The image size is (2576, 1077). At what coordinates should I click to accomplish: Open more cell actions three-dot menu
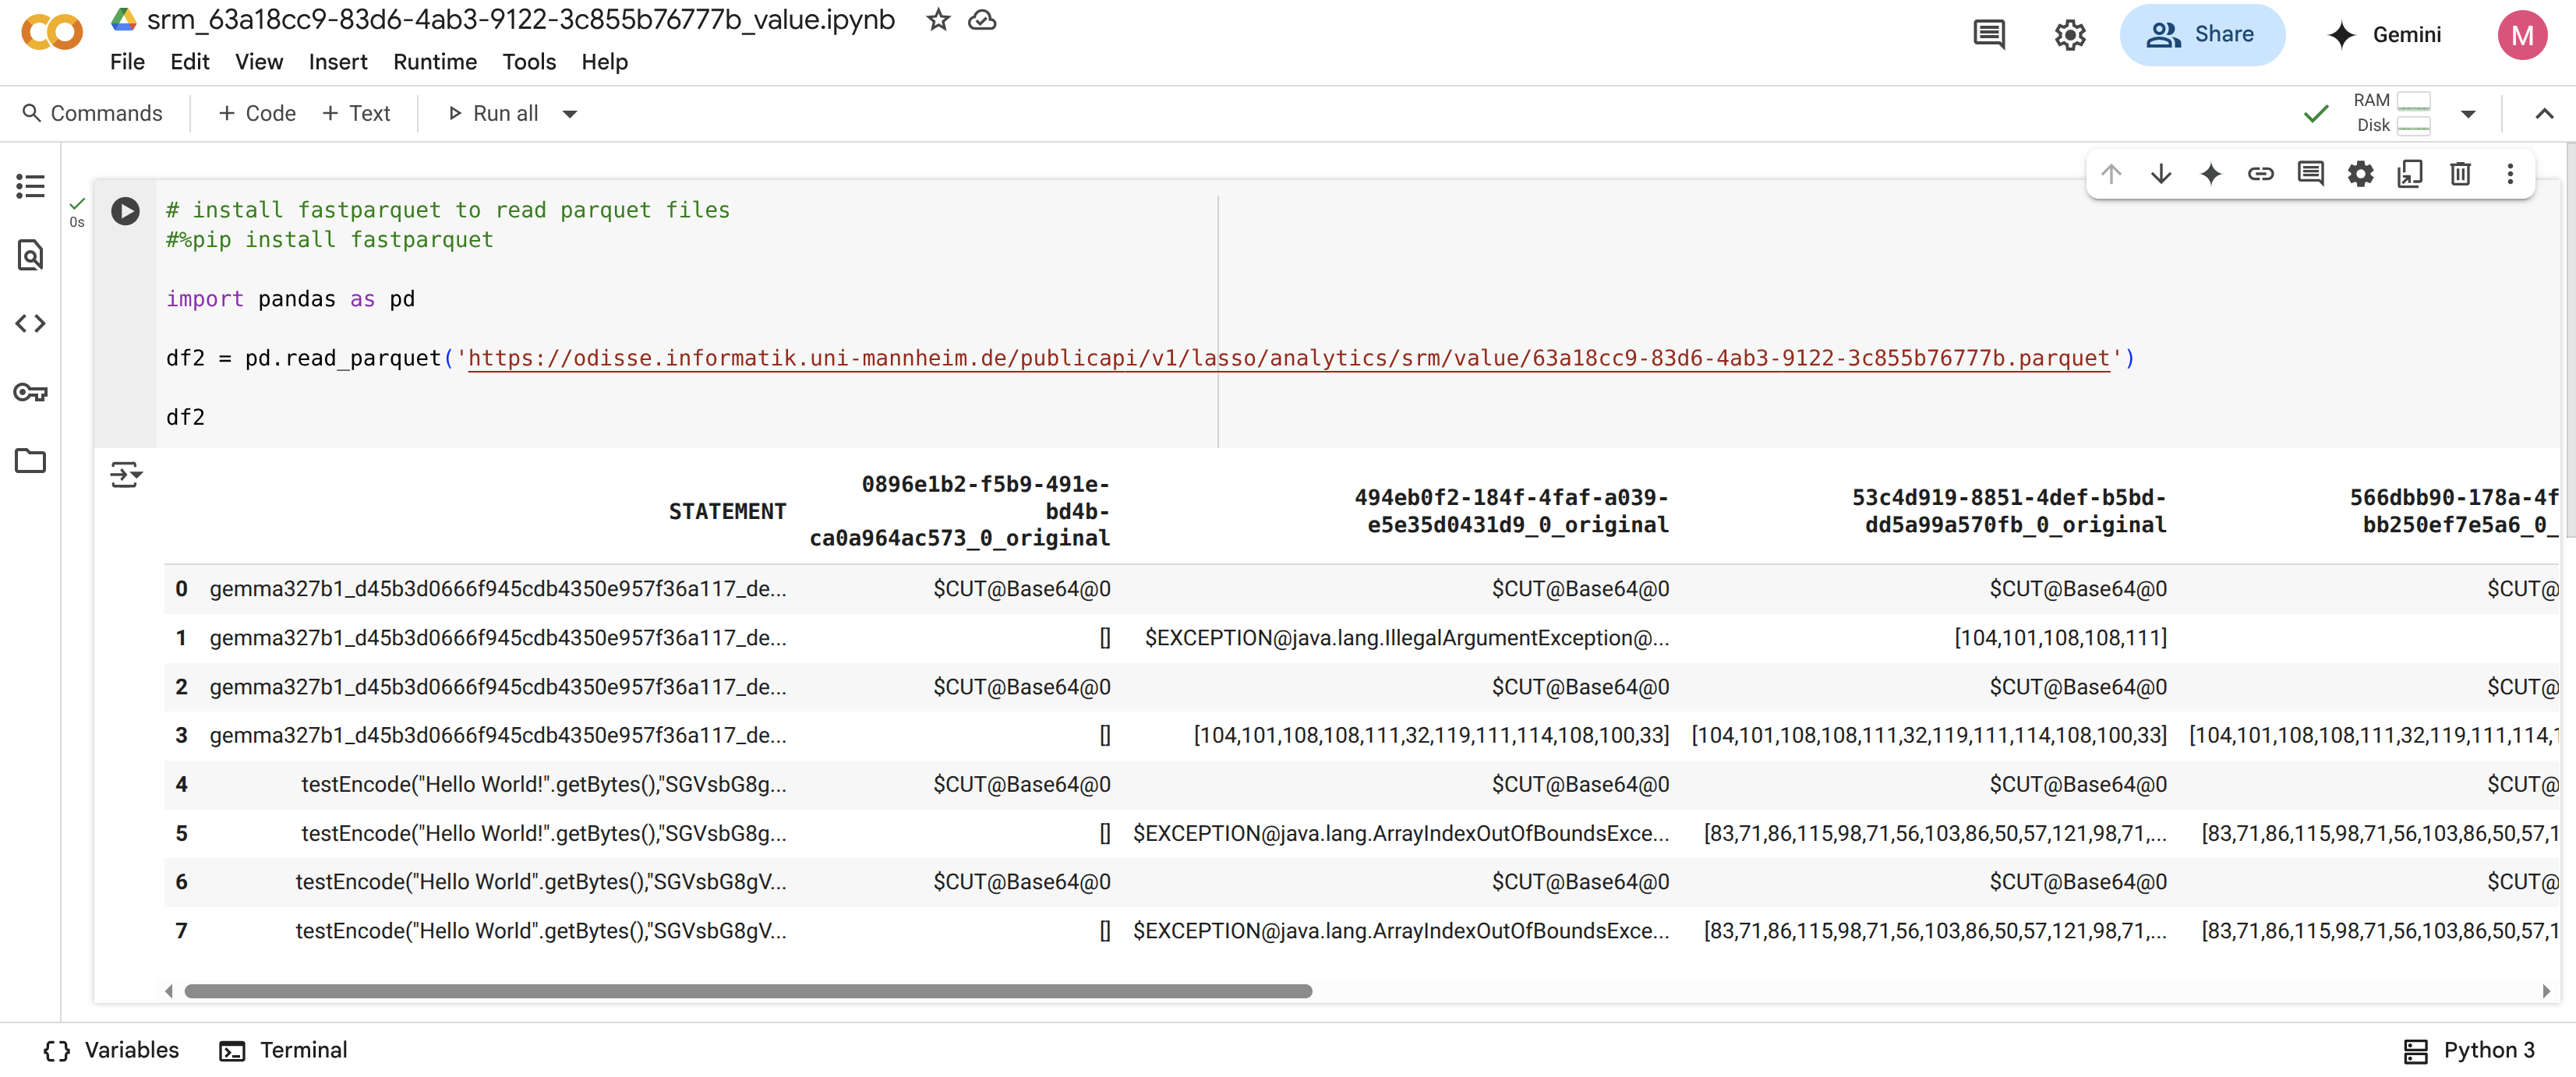pos(2510,174)
